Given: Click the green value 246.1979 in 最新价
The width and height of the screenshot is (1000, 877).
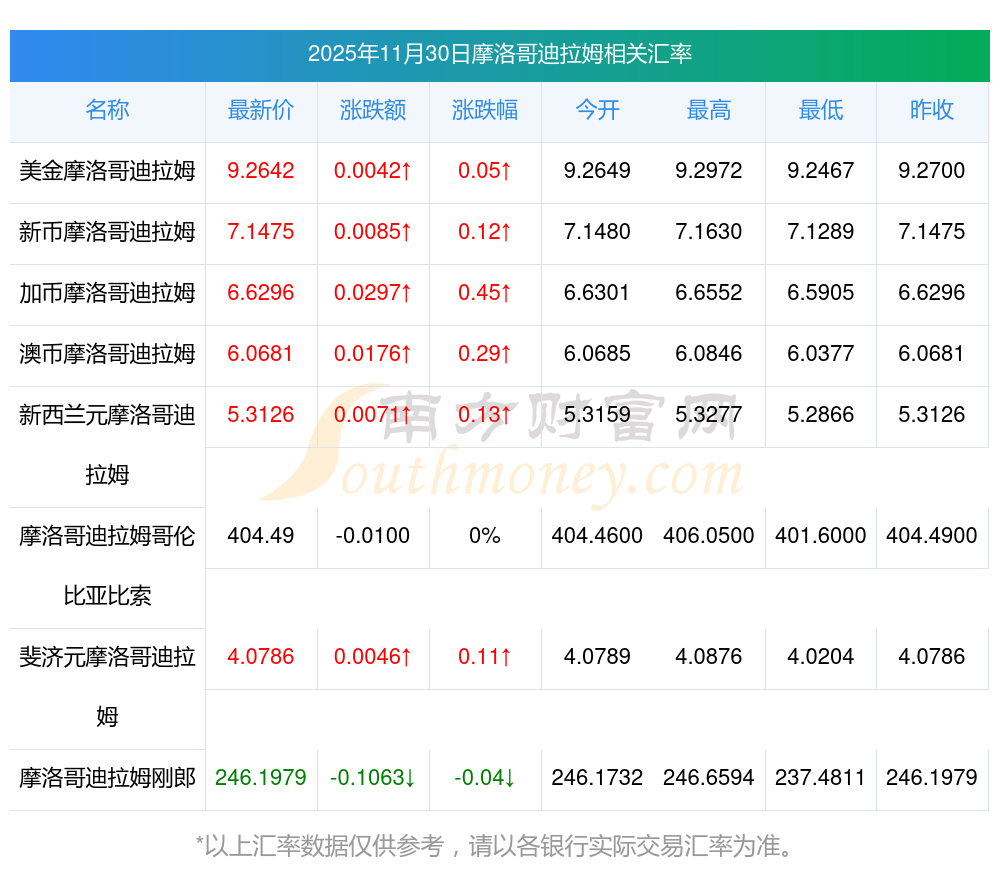Looking at the screenshot, I should (261, 778).
